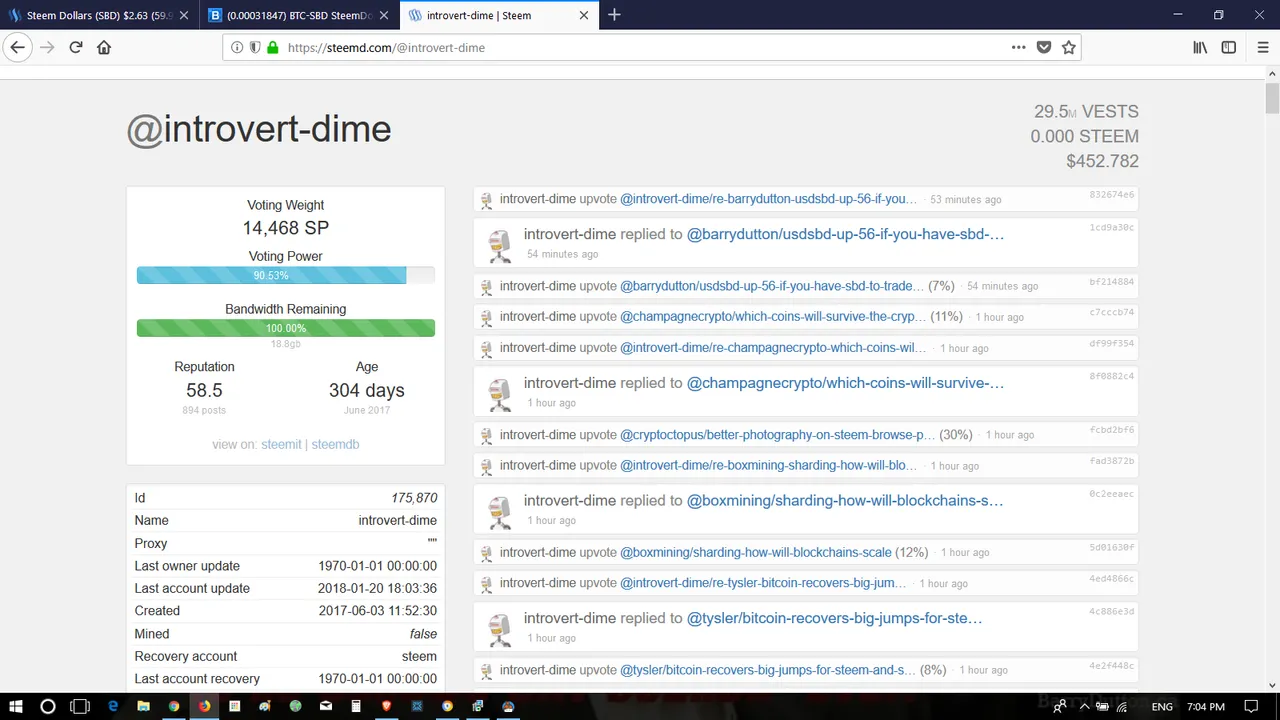The width and height of the screenshot is (1280, 720).
Task: Click the Created date 2017-06-03 11:52:30
Action: click(377, 611)
